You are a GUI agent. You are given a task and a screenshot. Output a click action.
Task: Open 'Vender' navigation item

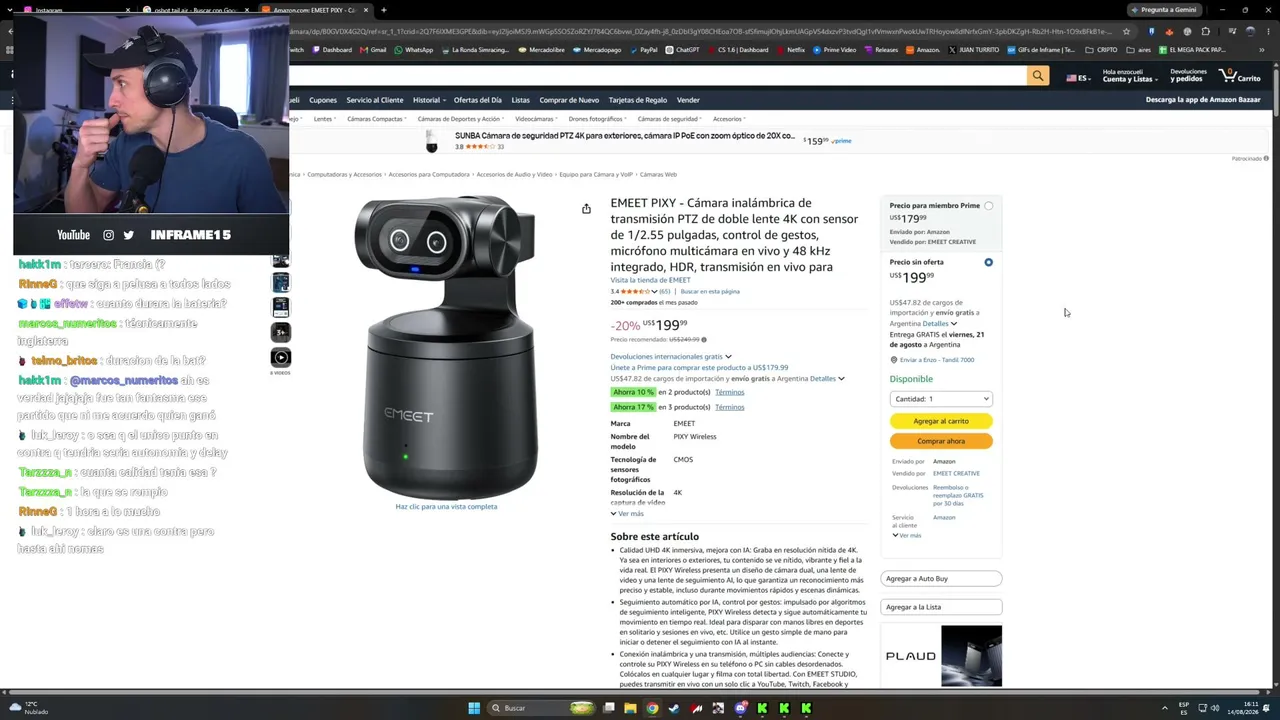coord(688,100)
